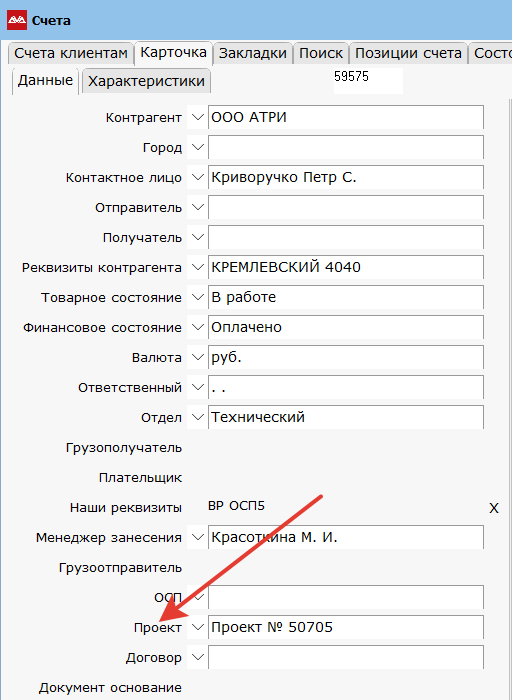Open the Финансовое состояние dropdown

click(x=197, y=327)
